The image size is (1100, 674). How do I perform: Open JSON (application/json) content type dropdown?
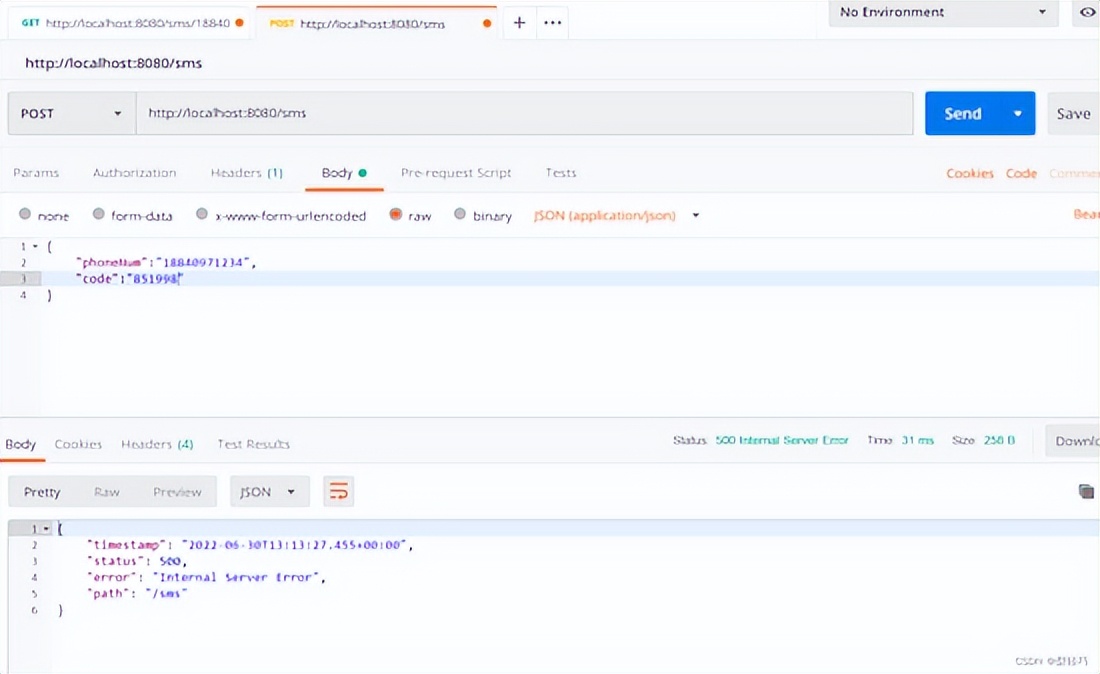tap(616, 215)
